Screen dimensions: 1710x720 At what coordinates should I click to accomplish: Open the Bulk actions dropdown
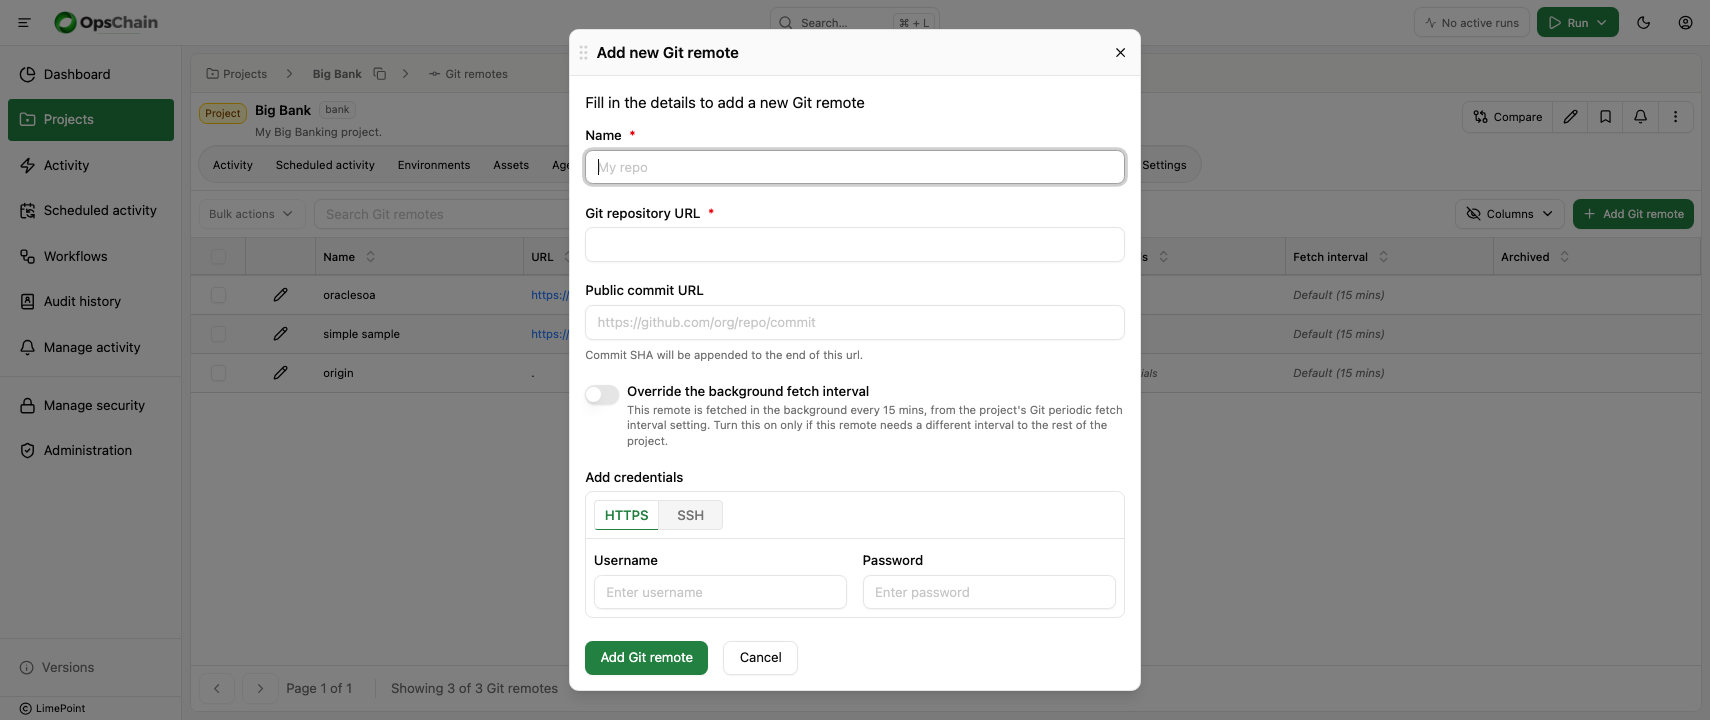251,214
